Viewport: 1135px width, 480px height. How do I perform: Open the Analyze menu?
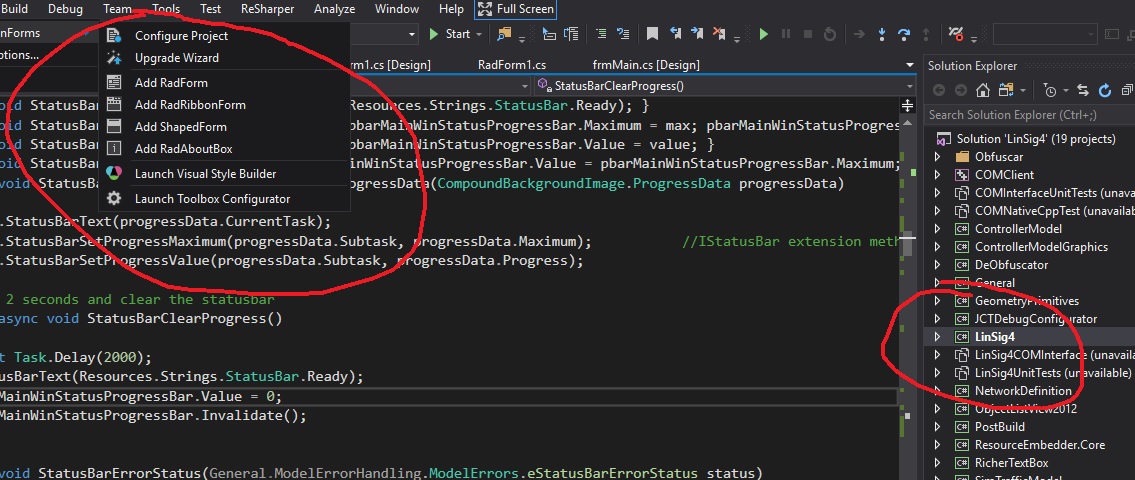(334, 9)
